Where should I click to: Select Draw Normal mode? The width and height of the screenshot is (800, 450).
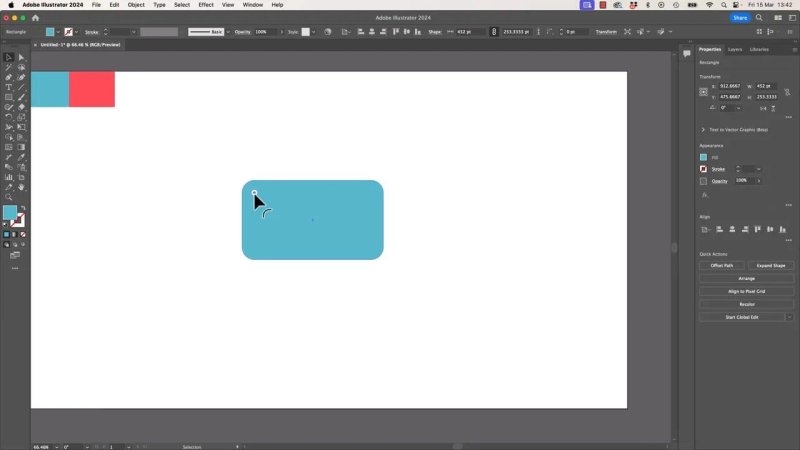[7, 245]
